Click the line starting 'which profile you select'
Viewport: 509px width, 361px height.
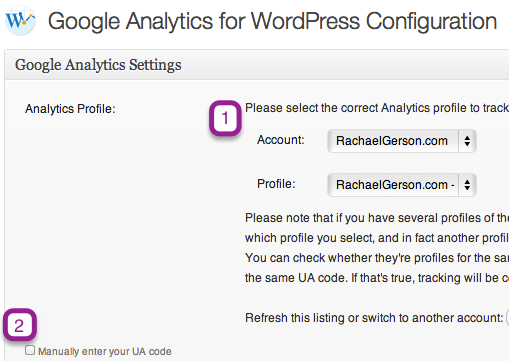point(377,238)
